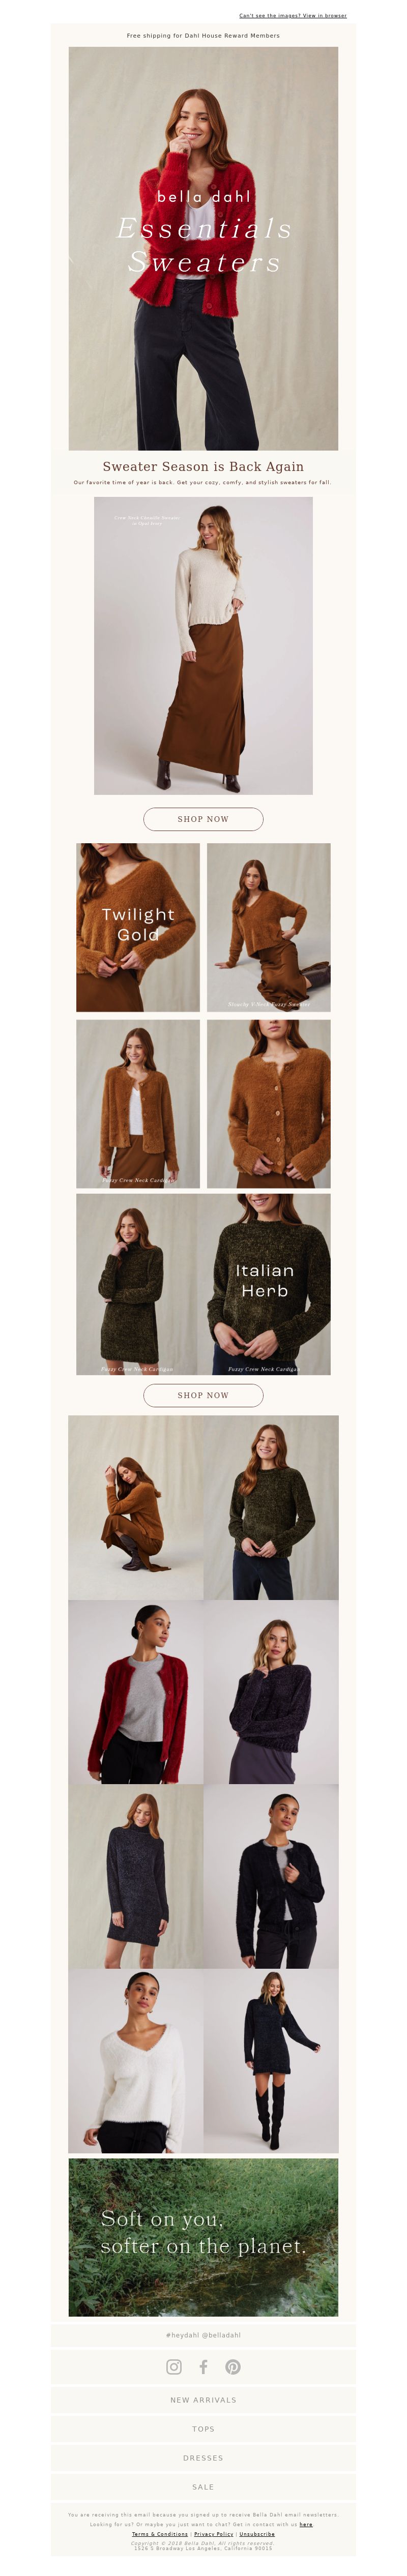
Task: Open the Italian Herb sweater image
Action: (x=264, y=1284)
